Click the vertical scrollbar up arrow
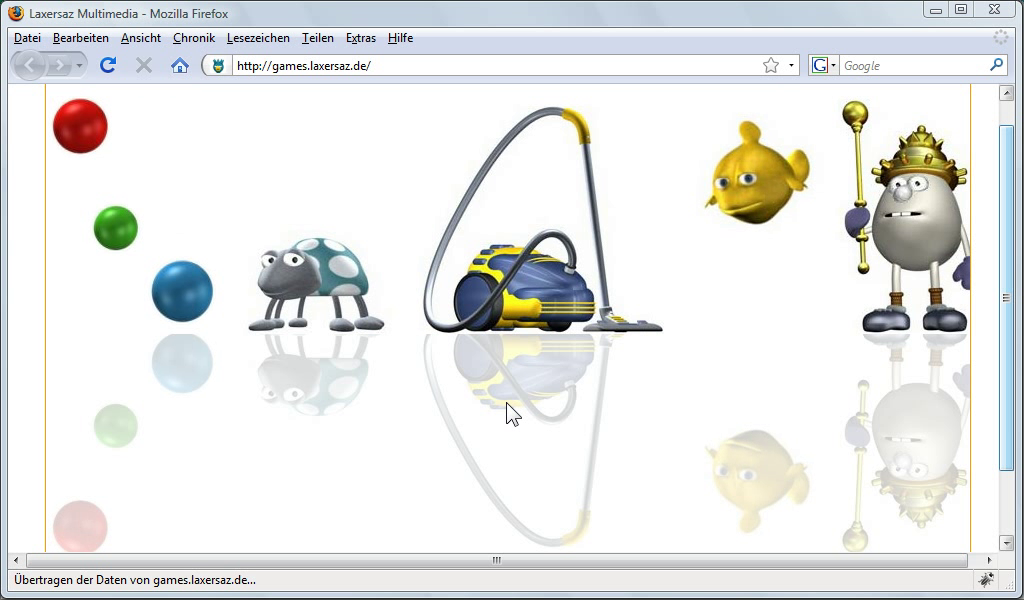 coord(1006,93)
